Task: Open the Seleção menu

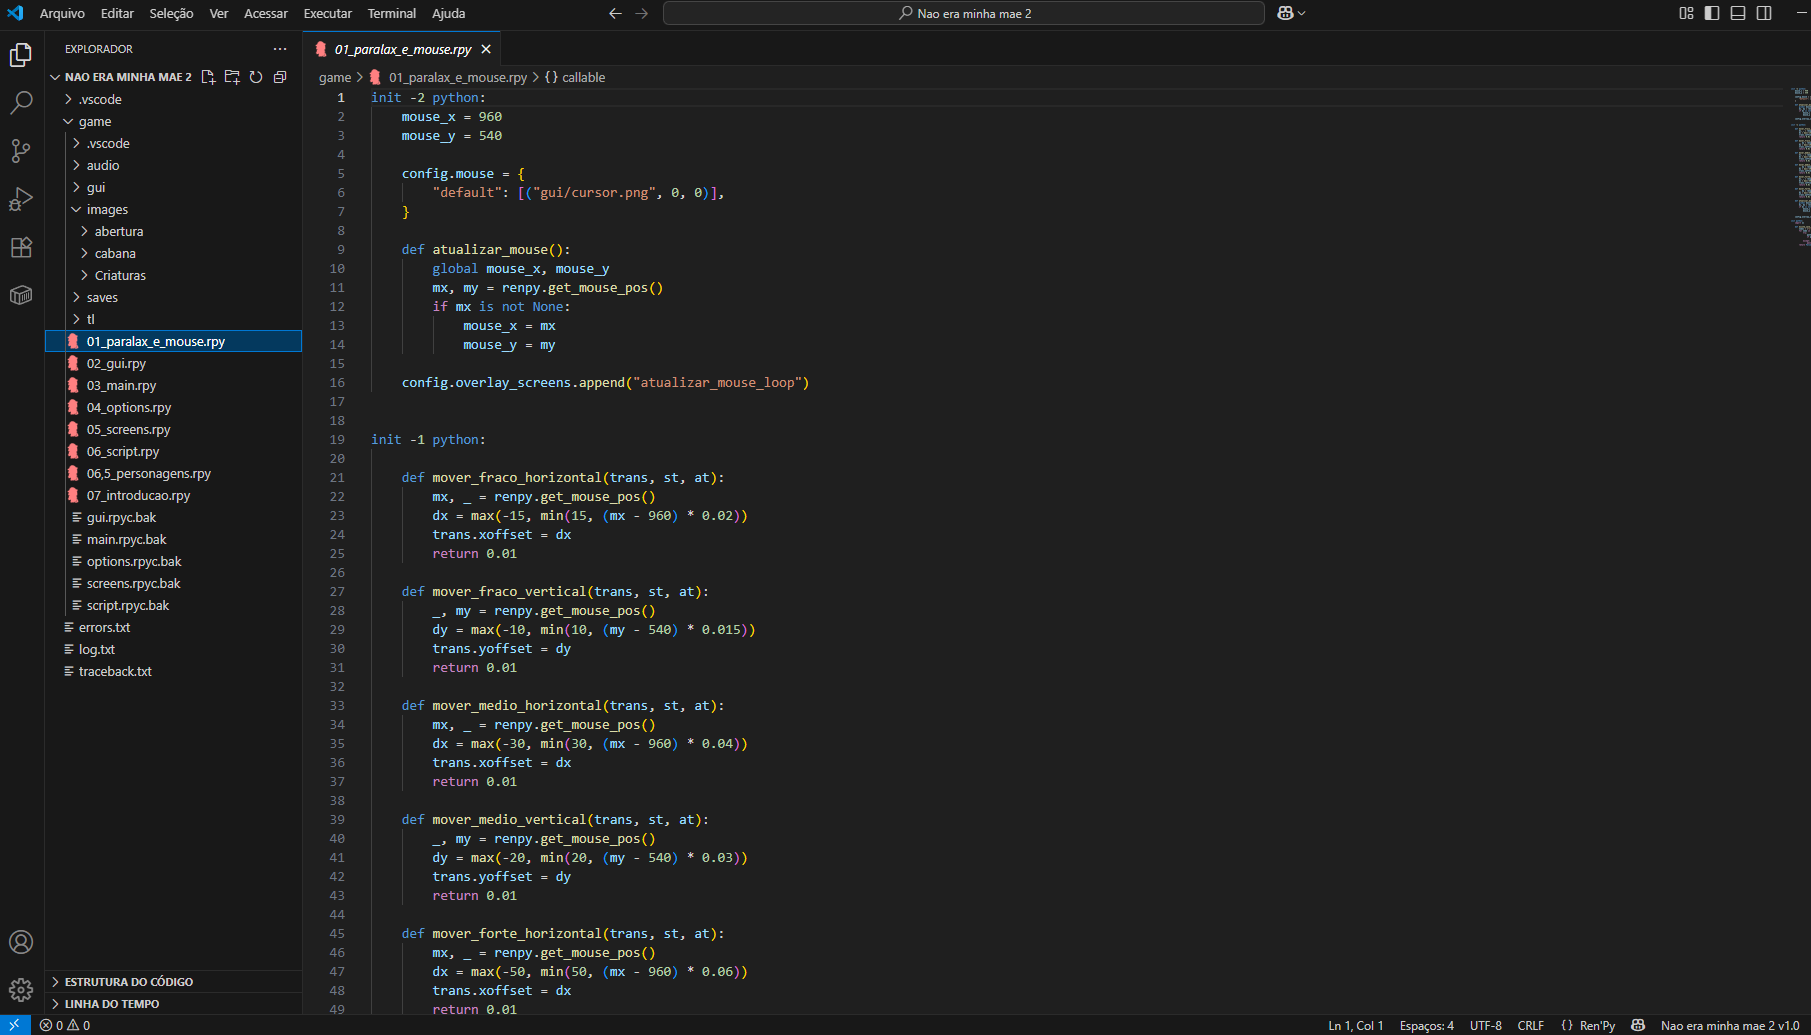Action: coord(171,13)
